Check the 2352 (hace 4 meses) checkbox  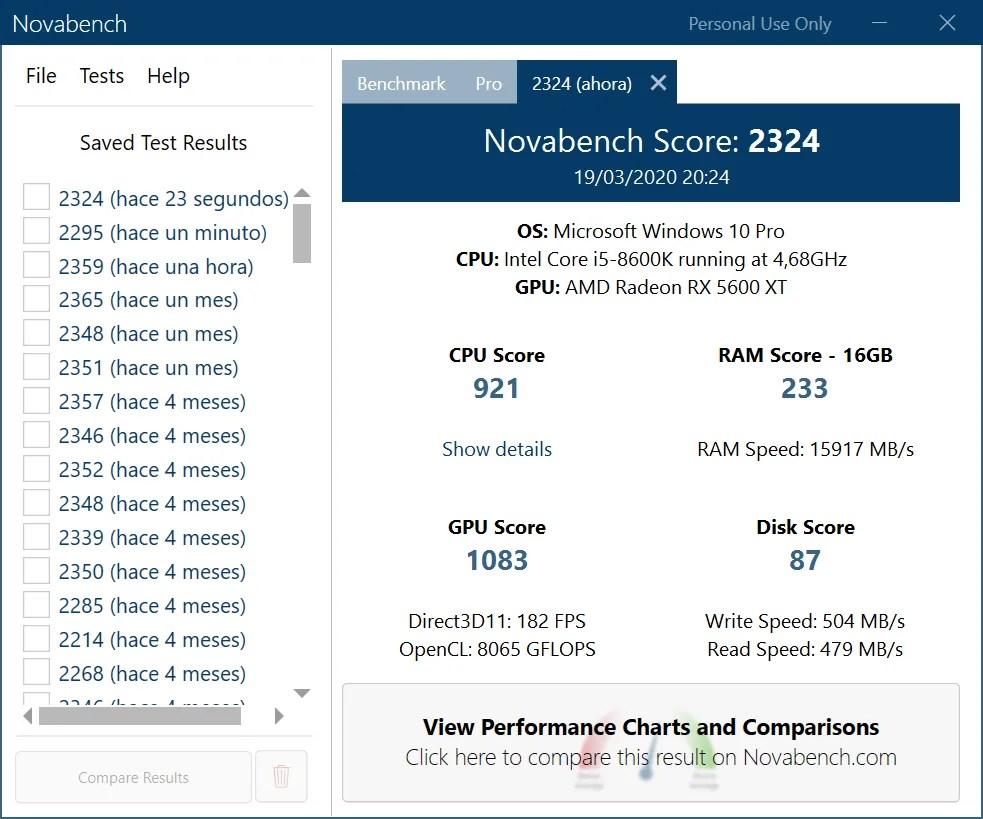click(x=36, y=468)
